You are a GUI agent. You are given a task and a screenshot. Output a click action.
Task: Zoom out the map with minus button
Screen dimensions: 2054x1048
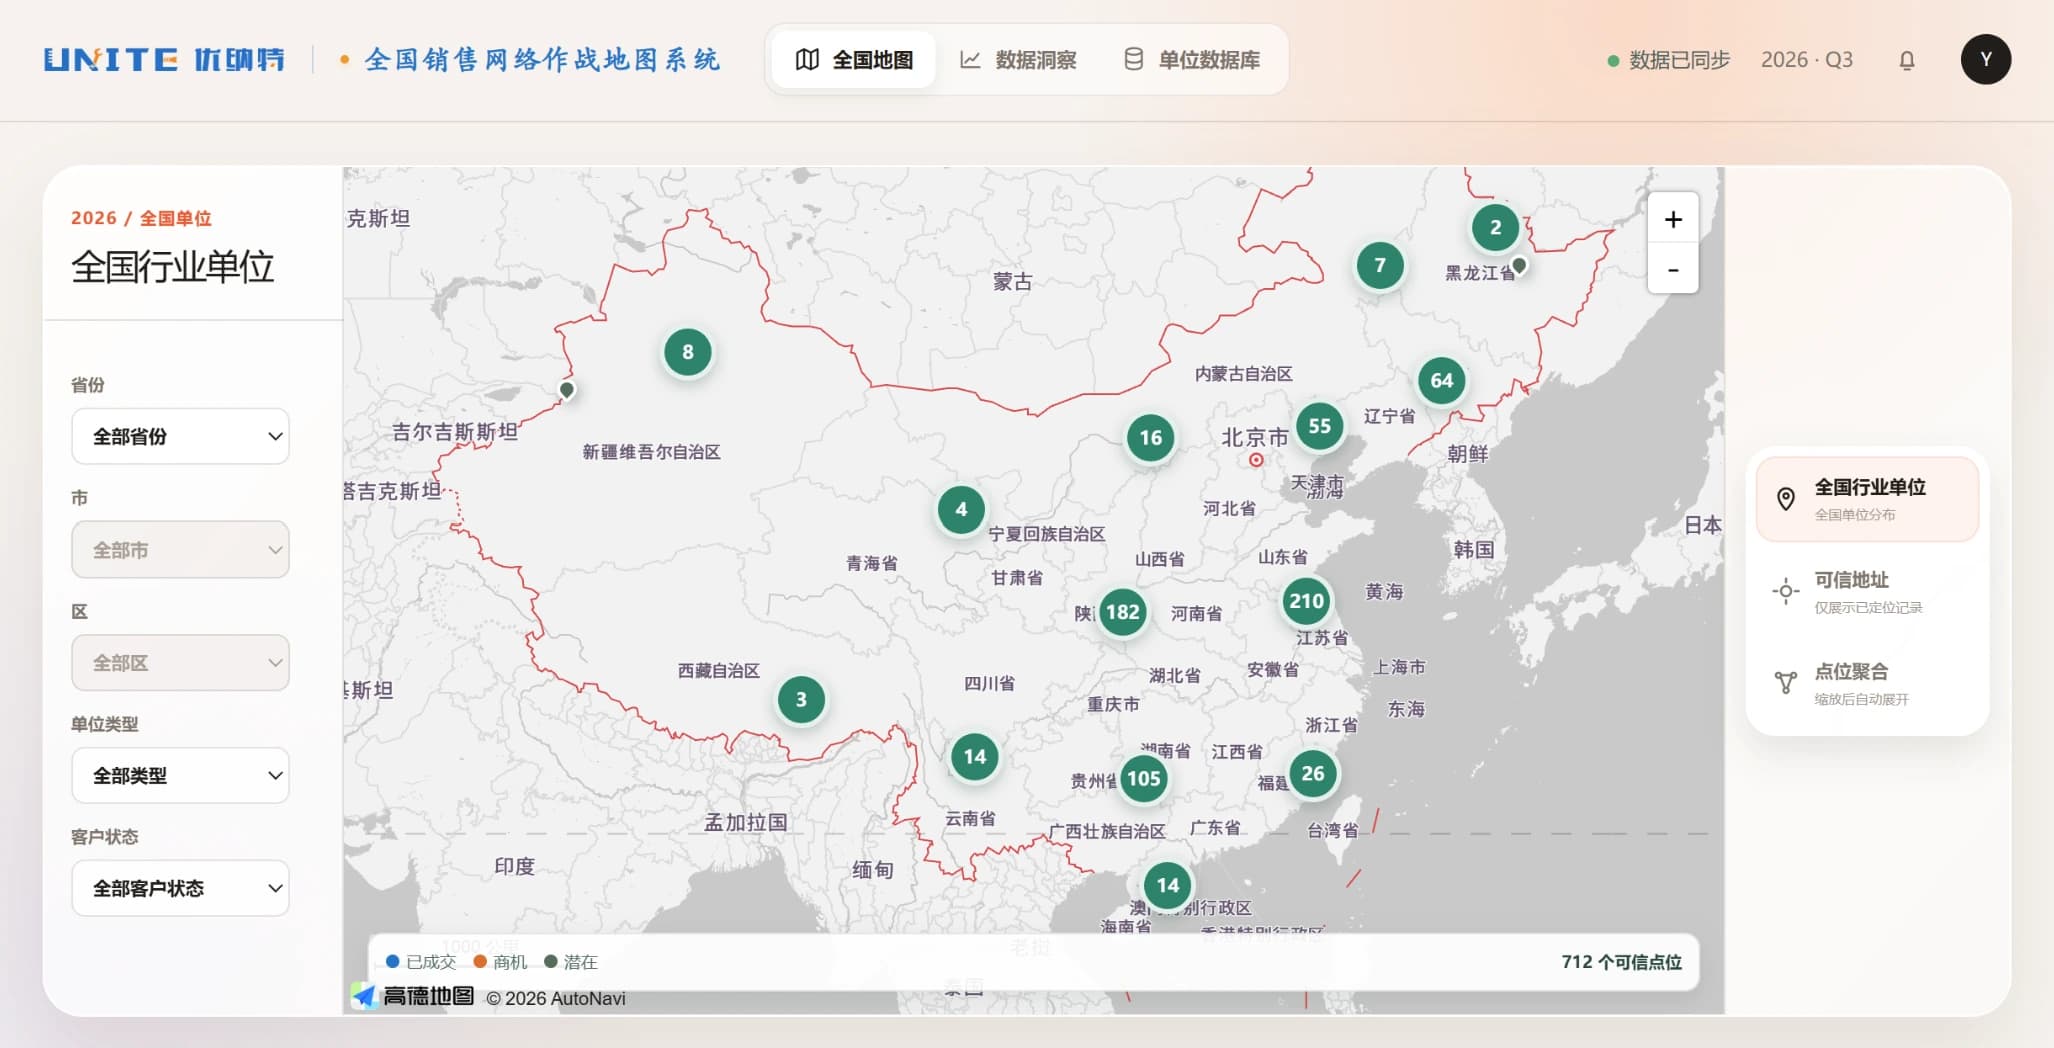pyautogui.click(x=1673, y=269)
